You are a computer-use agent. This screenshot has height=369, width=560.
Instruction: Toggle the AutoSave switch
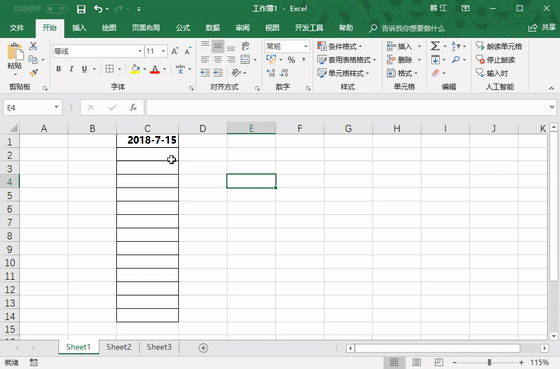click(56, 9)
